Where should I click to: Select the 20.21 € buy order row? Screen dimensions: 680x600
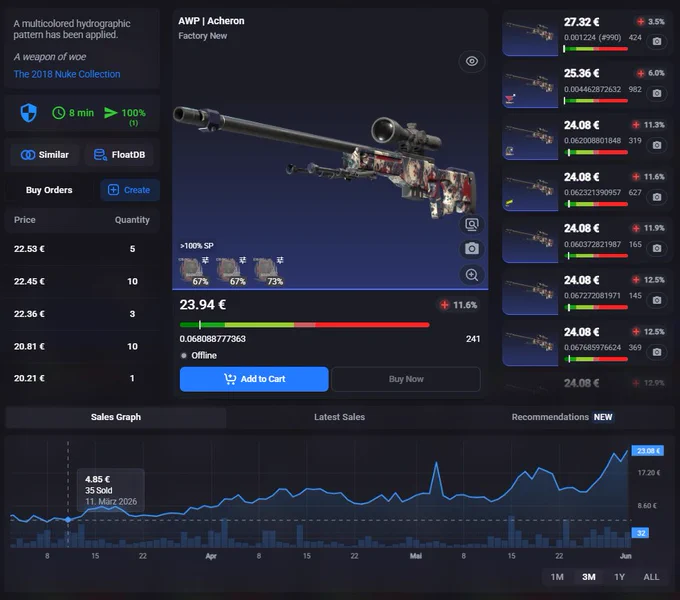coord(82,378)
